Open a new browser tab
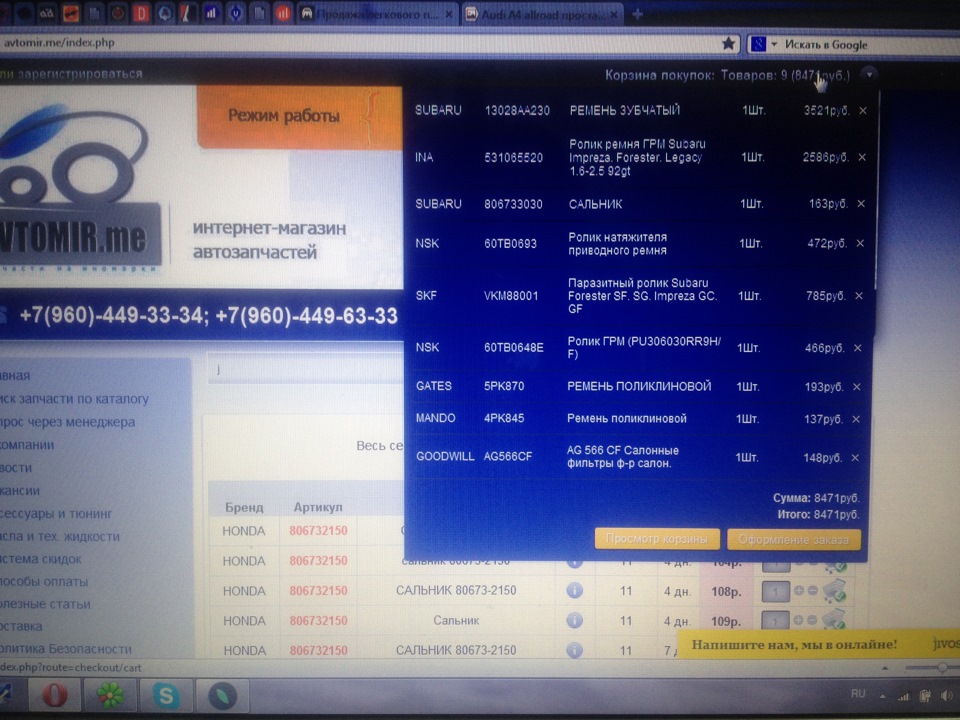Image resolution: width=960 pixels, height=720 pixels. pos(637,14)
